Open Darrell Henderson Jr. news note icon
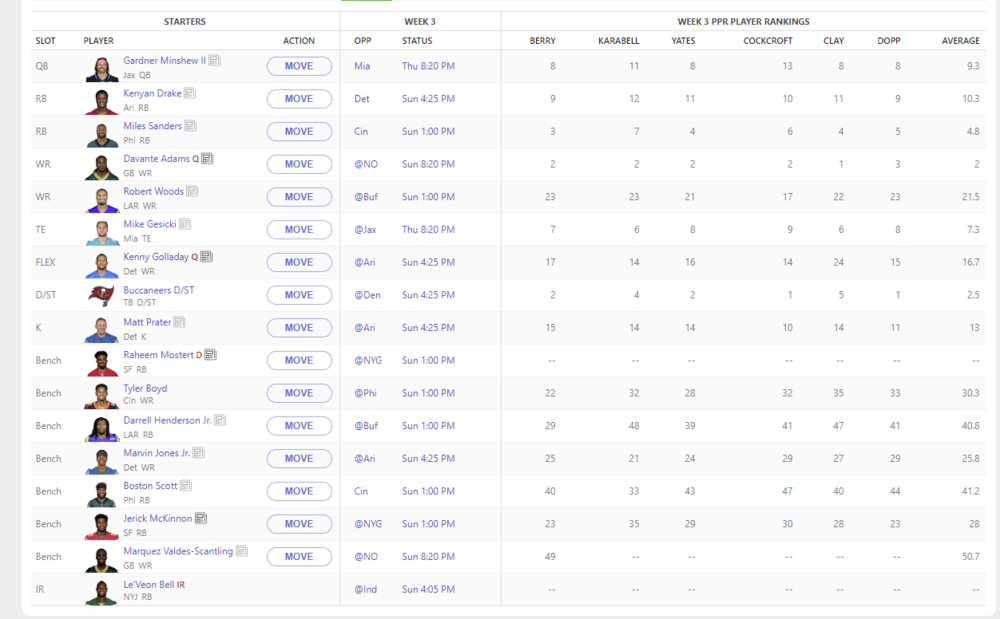 pos(220,420)
